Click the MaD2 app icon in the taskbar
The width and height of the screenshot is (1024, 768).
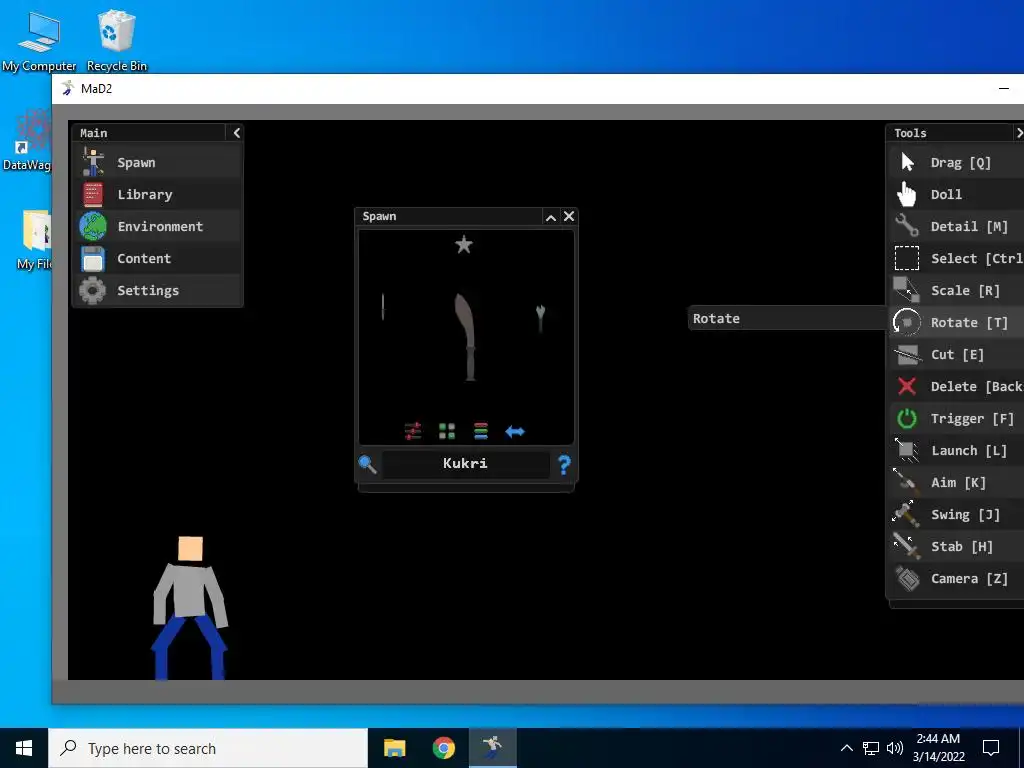click(x=493, y=748)
